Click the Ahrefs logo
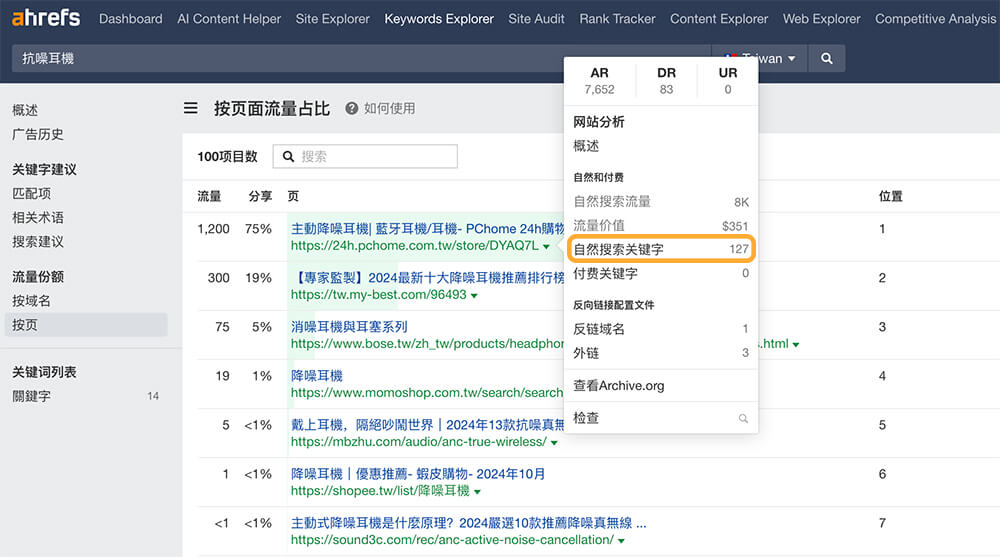1000x557 pixels. pyautogui.click(x=46, y=18)
